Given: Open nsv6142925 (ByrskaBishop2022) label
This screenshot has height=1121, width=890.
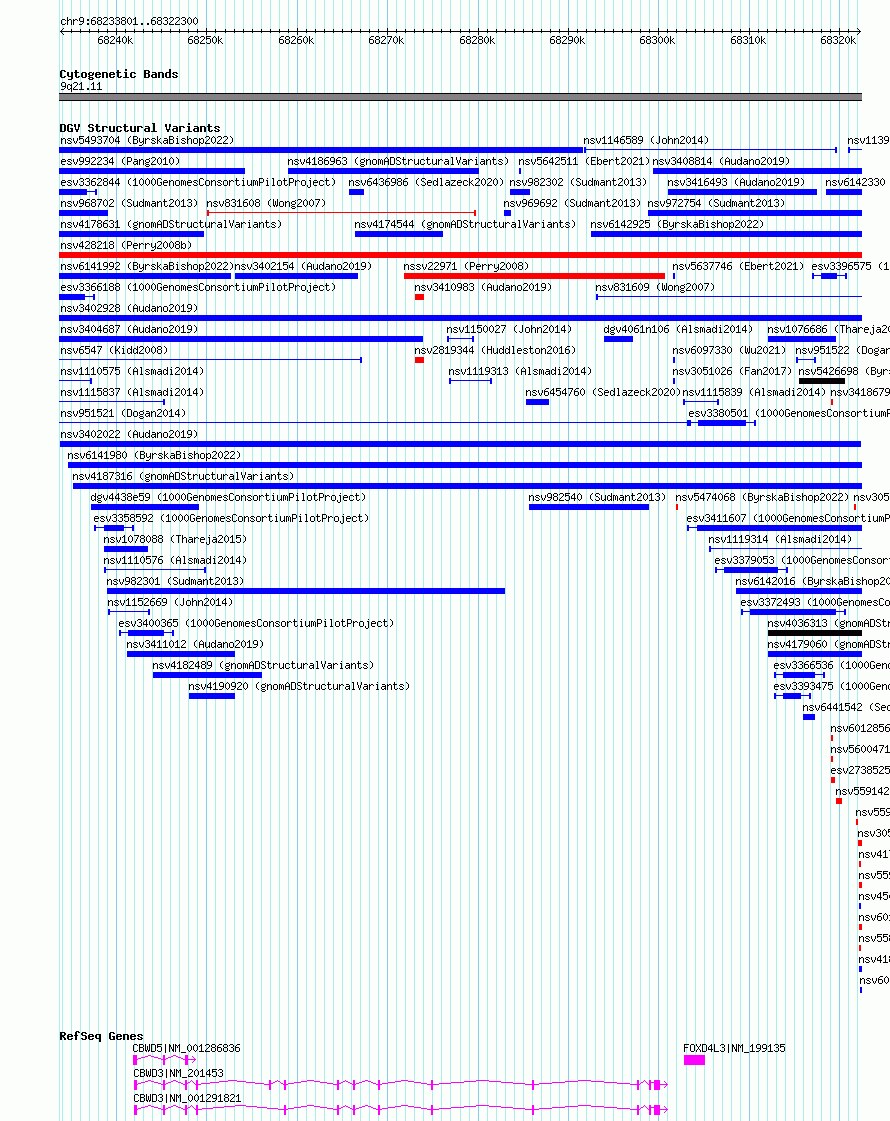Looking at the screenshot, I should 677,224.
